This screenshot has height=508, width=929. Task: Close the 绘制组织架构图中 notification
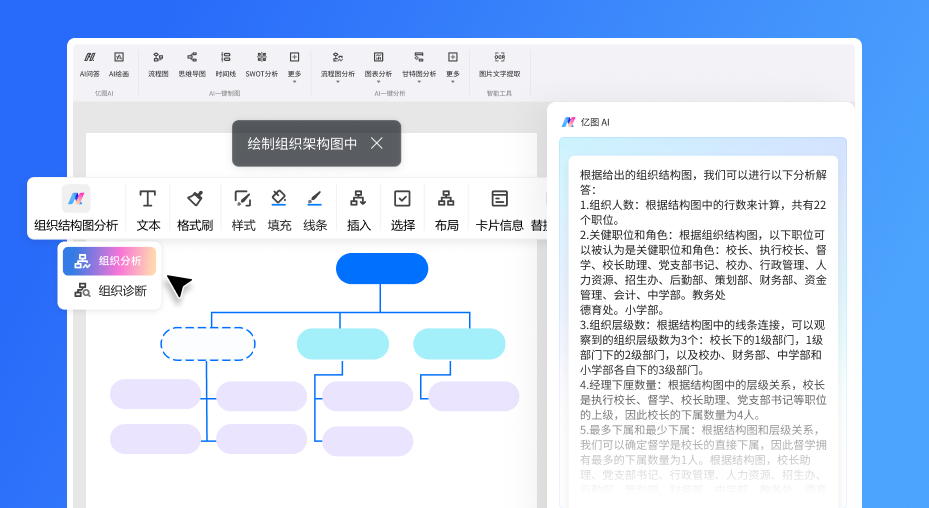click(376, 143)
